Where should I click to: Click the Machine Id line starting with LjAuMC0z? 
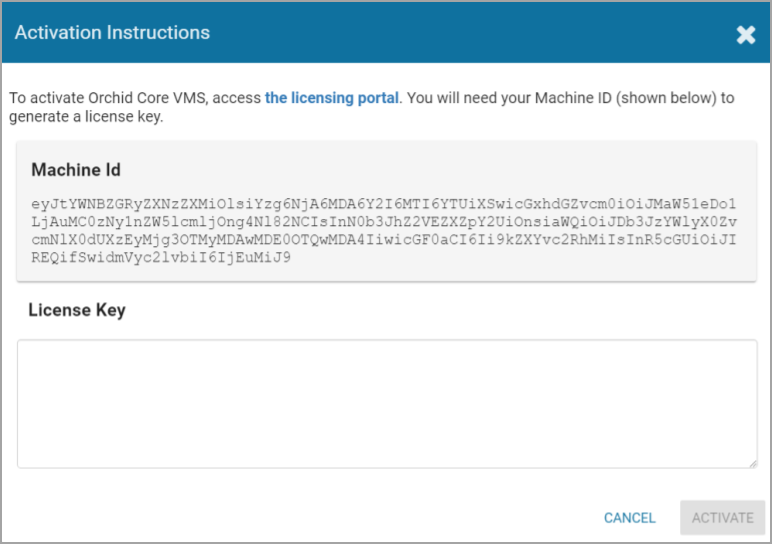[x=384, y=222]
